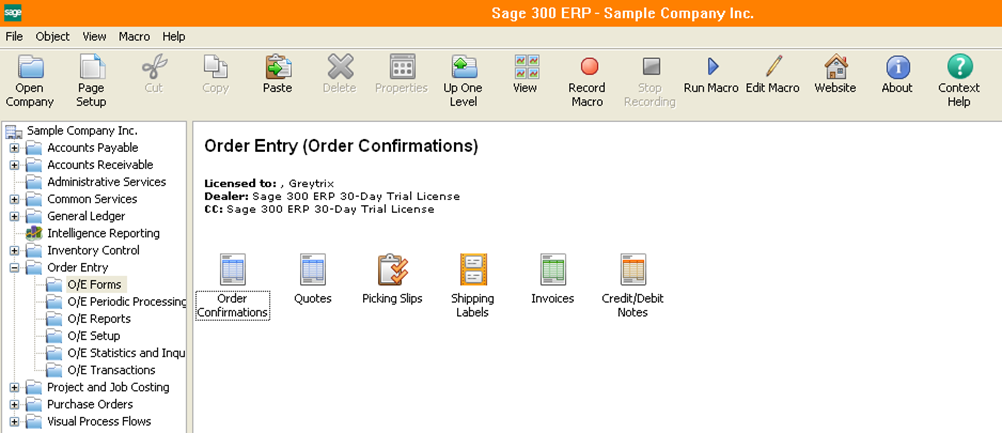Open the Help menu
This screenshot has width=1002, height=433.
(174, 36)
